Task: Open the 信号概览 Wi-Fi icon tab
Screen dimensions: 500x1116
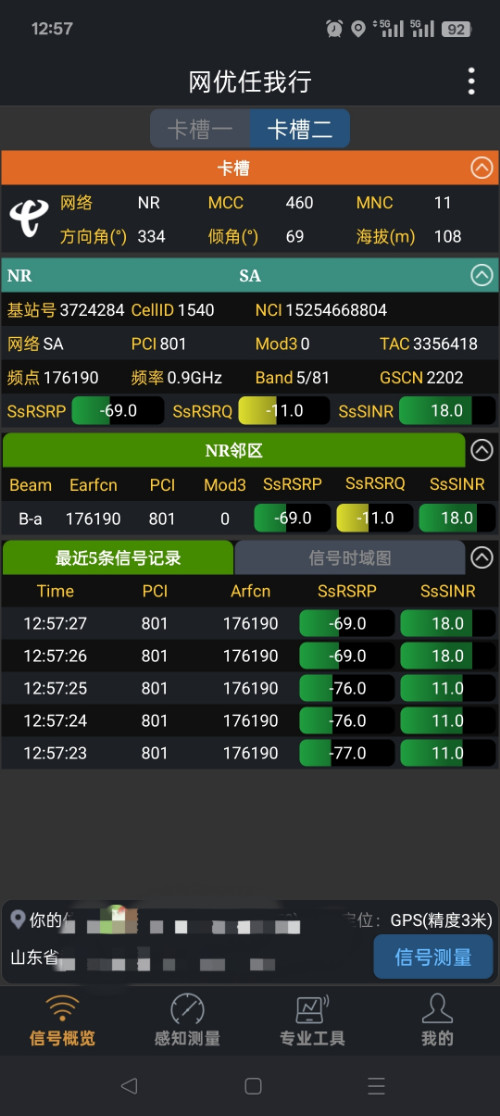Action: [62, 1020]
